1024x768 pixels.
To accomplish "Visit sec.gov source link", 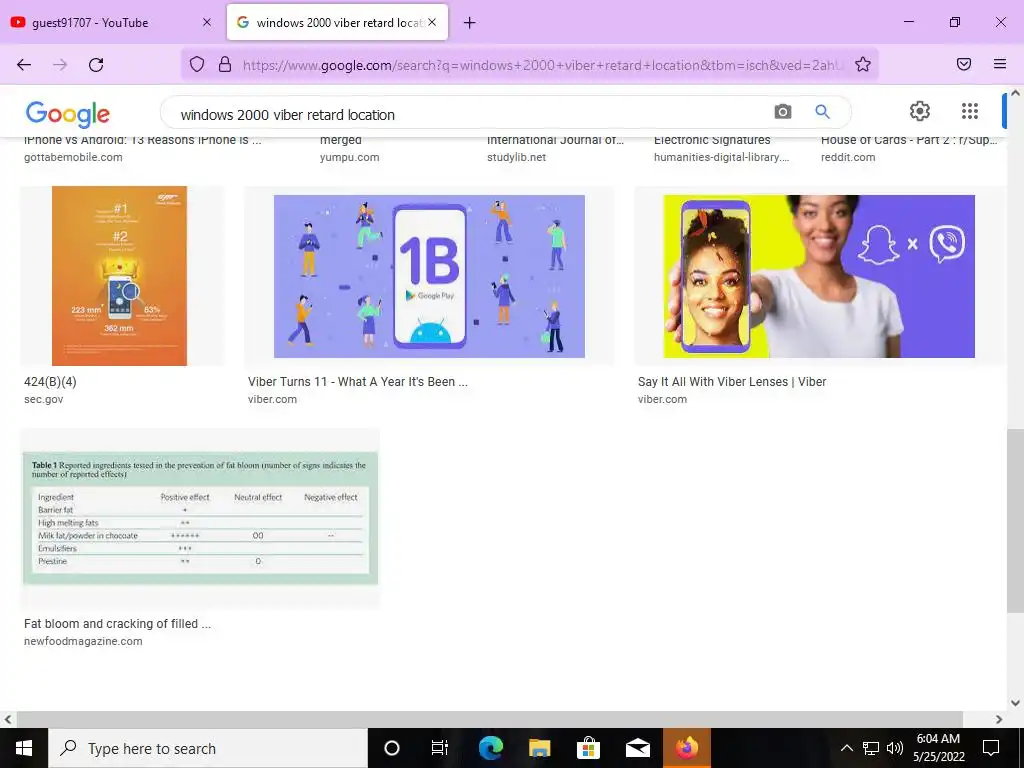I will pos(44,399).
